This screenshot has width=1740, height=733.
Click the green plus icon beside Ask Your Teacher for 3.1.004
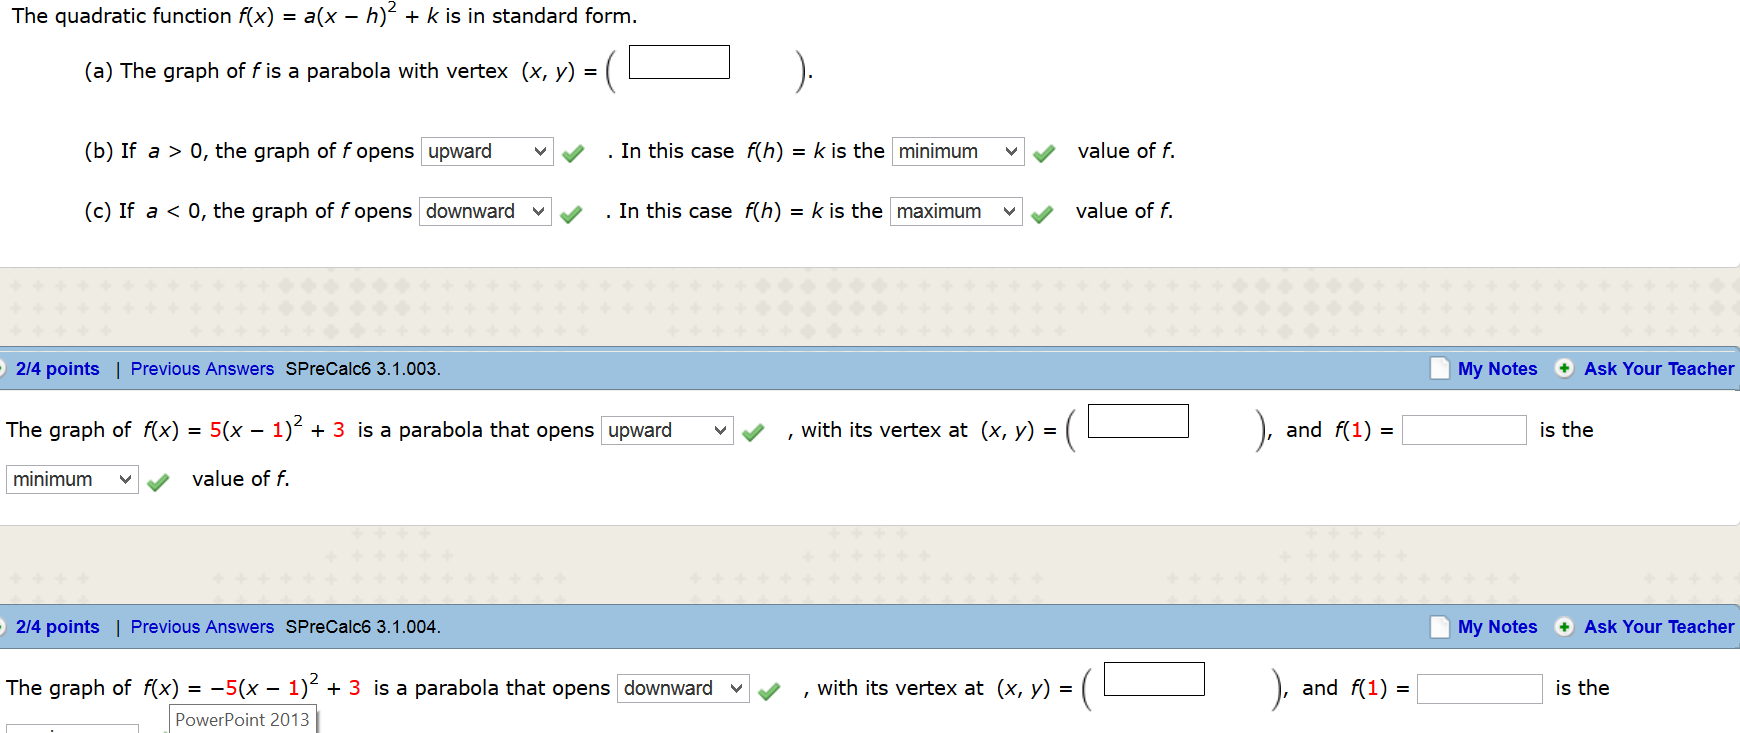(x=1564, y=626)
